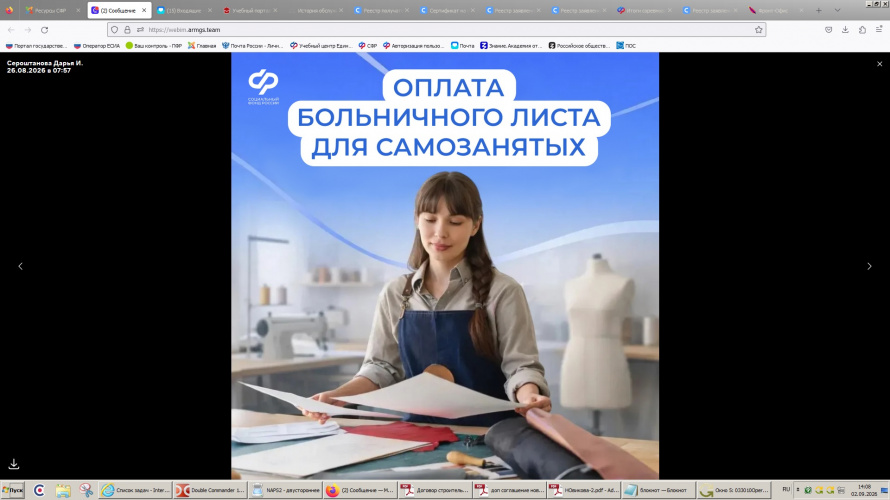Switch to the Ресурсы СФР tab
This screenshot has width=890, height=500.
pyautogui.click(x=52, y=10)
